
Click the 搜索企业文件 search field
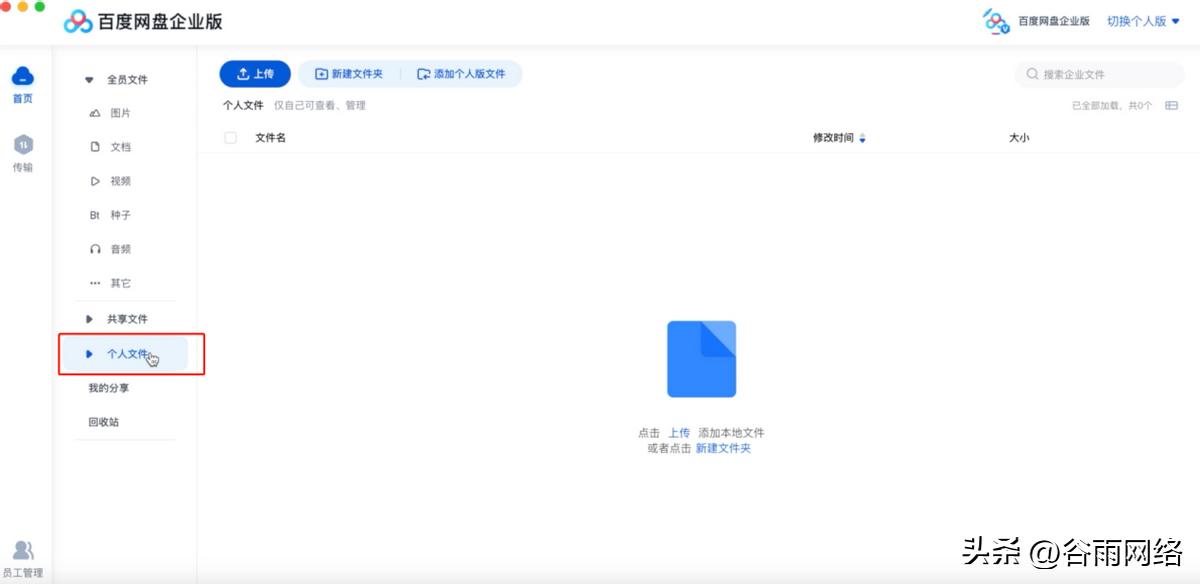click(1097, 74)
